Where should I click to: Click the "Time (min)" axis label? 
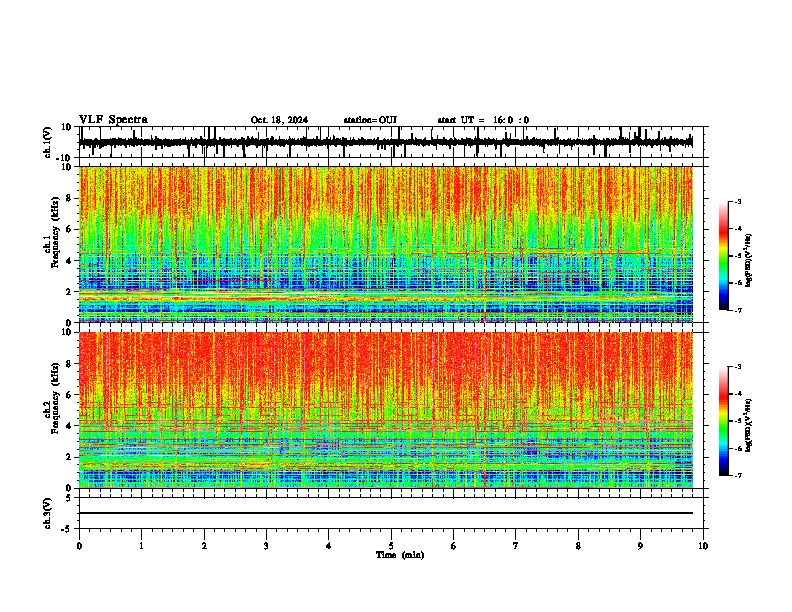[x=400, y=555]
